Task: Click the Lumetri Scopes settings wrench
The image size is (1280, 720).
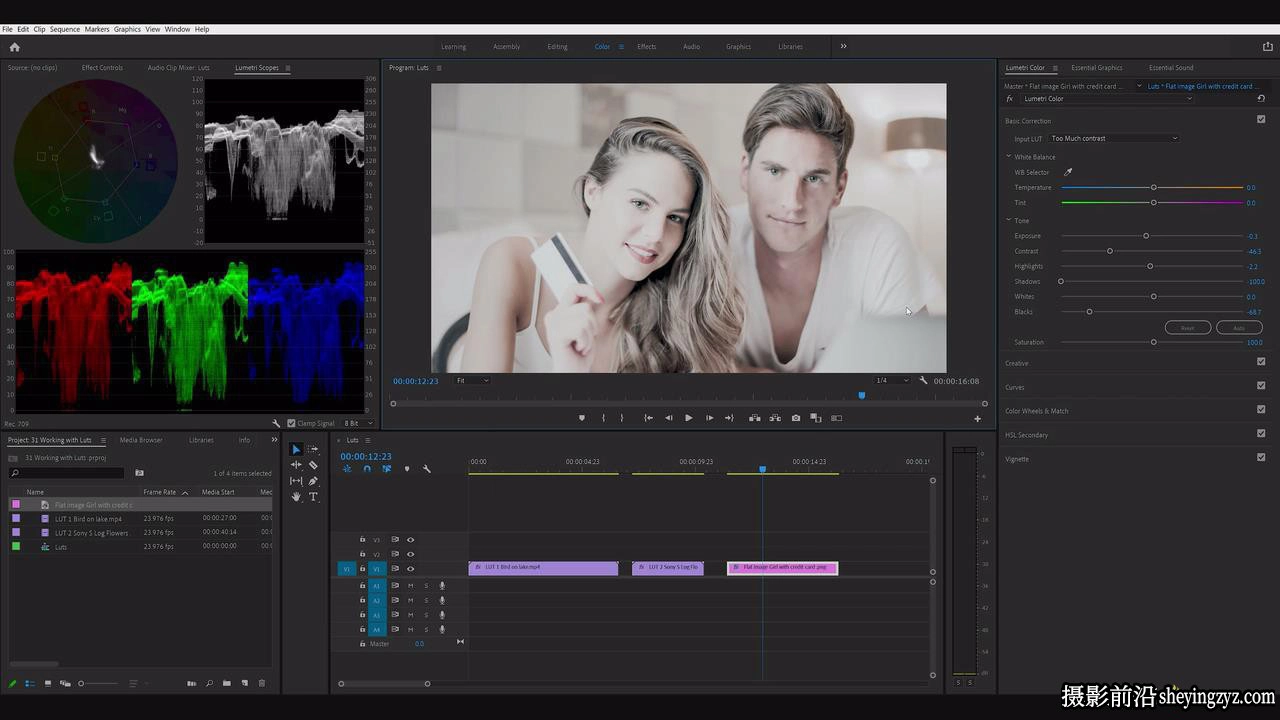Action: click(277, 423)
